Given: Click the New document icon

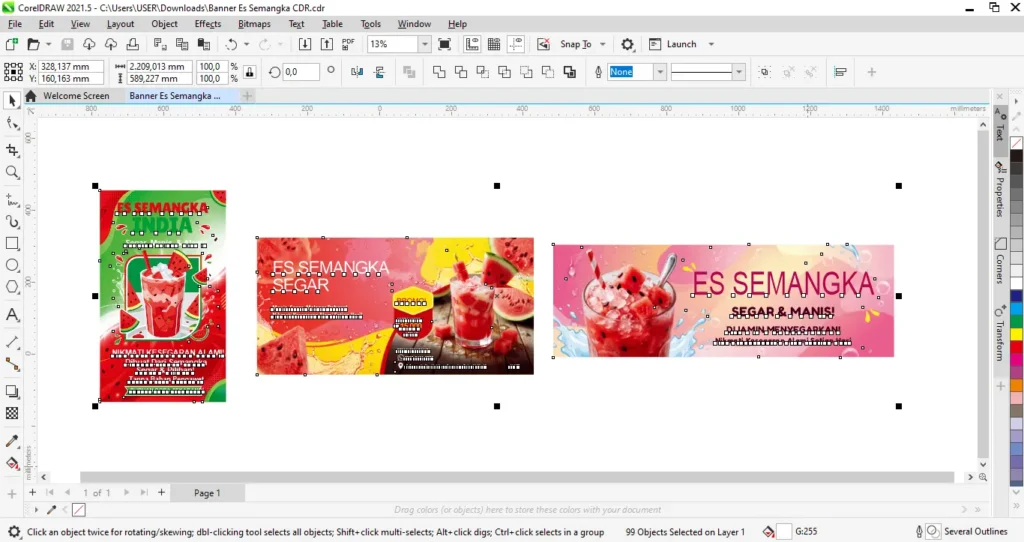Looking at the screenshot, I should coord(11,44).
